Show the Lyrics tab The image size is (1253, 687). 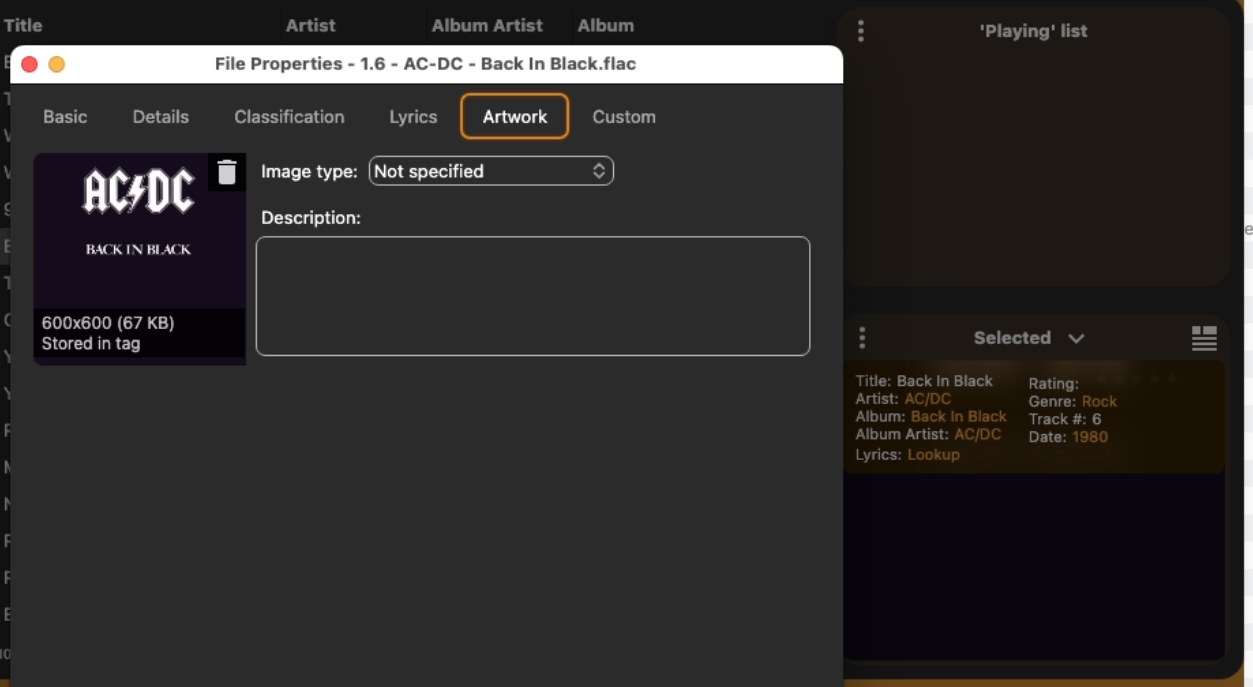[x=413, y=117]
